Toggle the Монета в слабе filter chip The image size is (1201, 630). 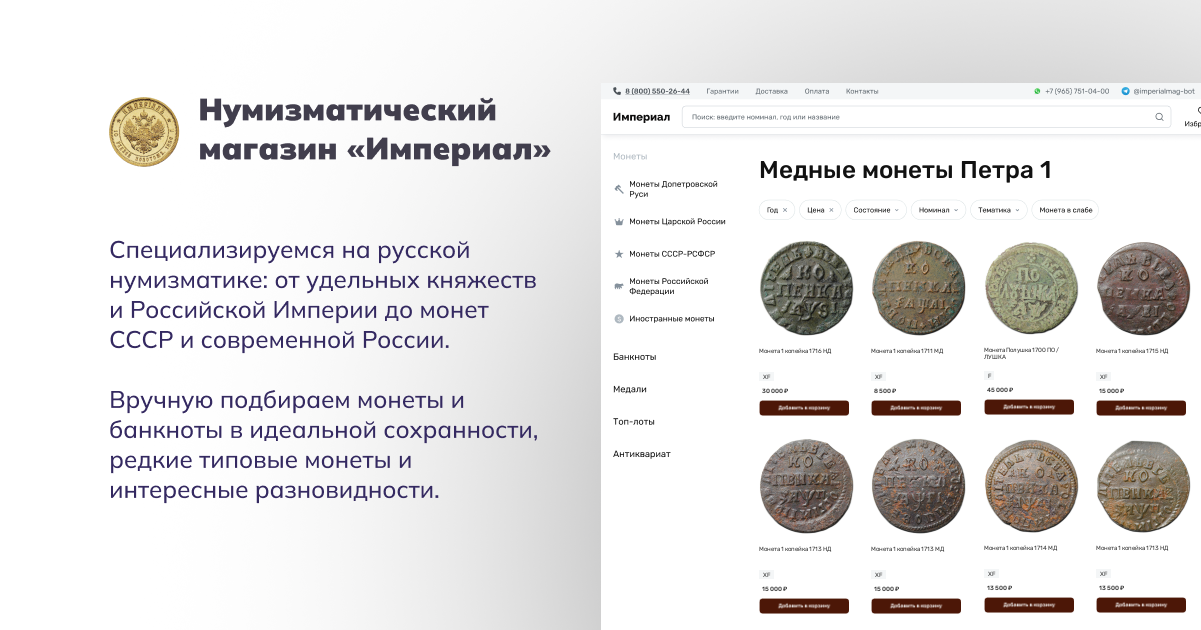point(1065,210)
